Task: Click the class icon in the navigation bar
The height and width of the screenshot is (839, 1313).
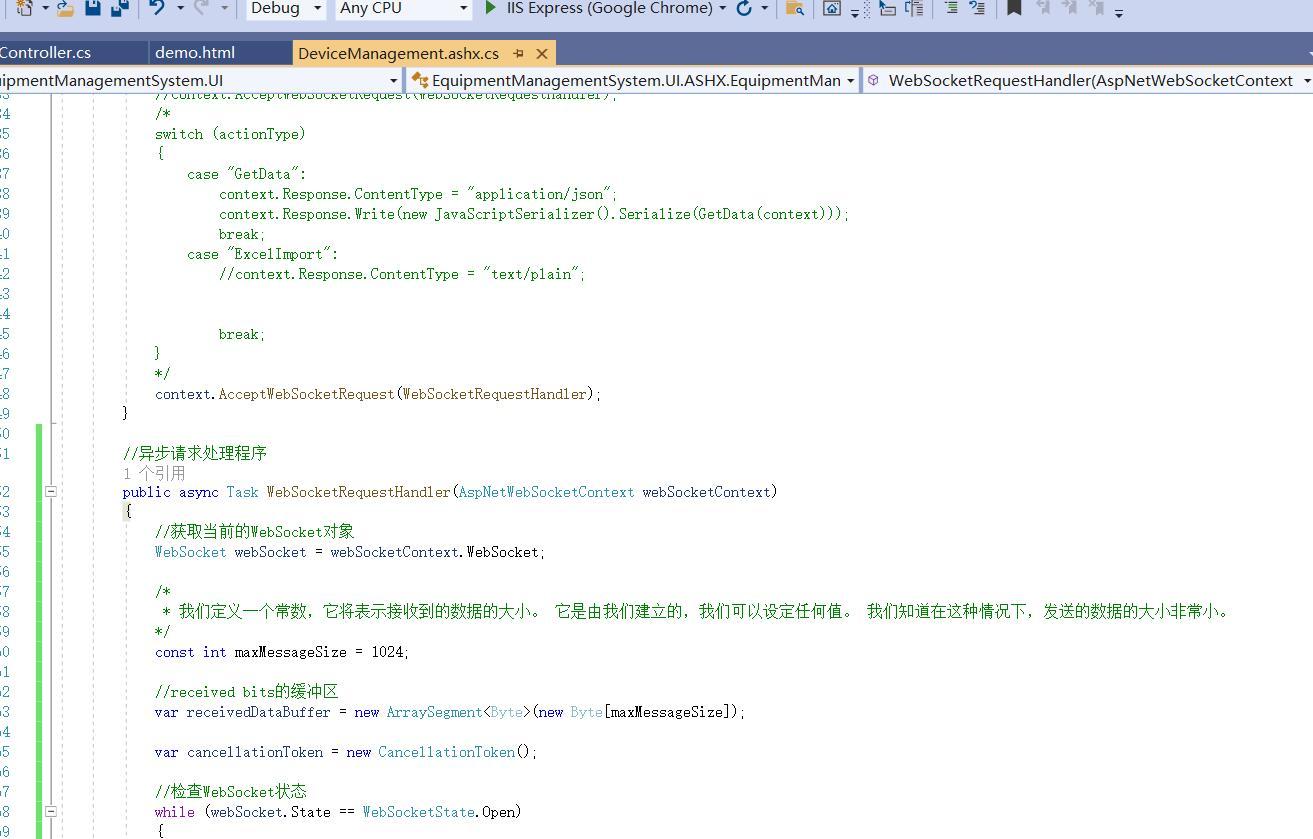Action: point(420,80)
